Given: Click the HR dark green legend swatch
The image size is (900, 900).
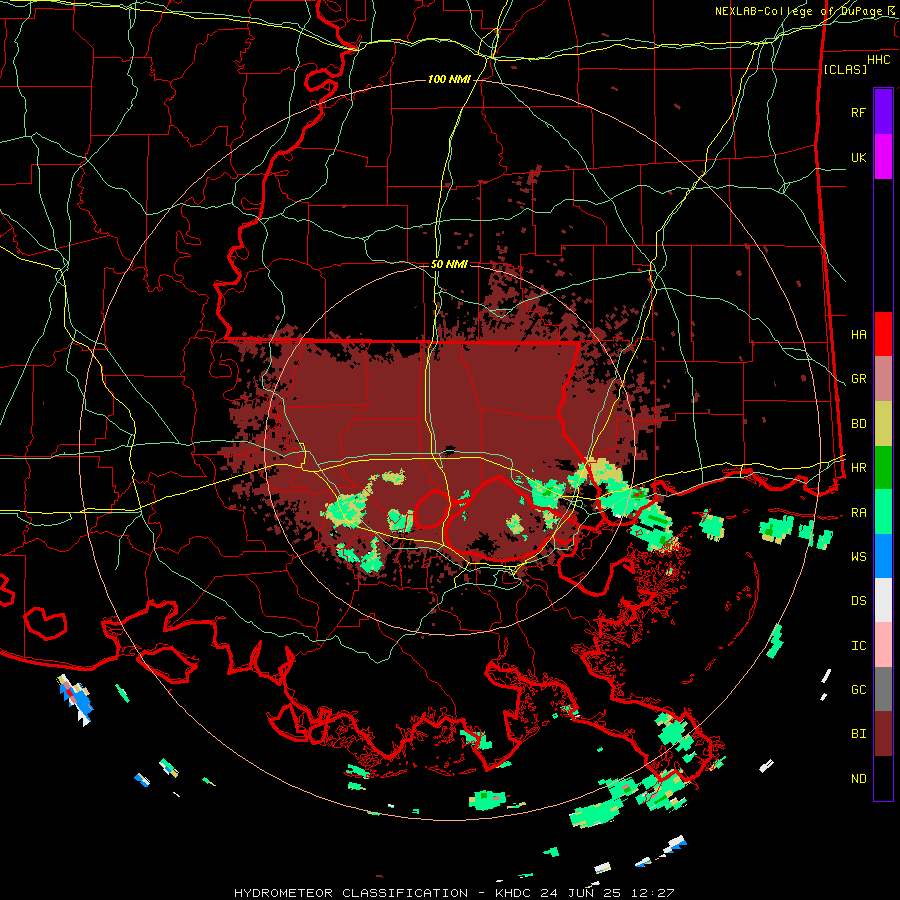Looking at the screenshot, I should (883, 467).
